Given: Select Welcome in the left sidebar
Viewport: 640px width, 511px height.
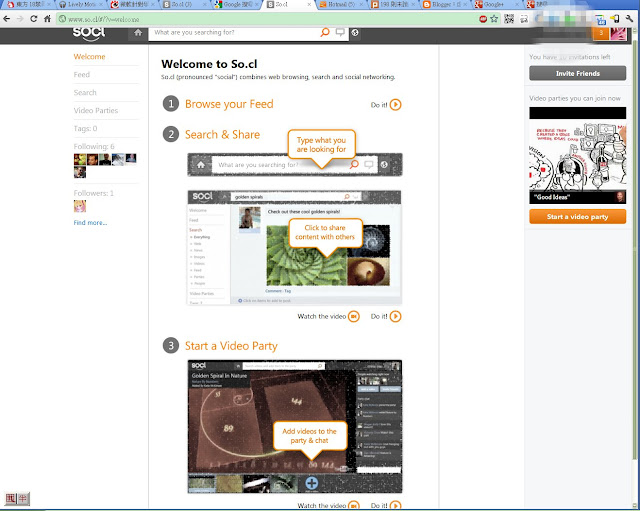Looking at the screenshot, I should pyautogui.click(x=89, y=57).
